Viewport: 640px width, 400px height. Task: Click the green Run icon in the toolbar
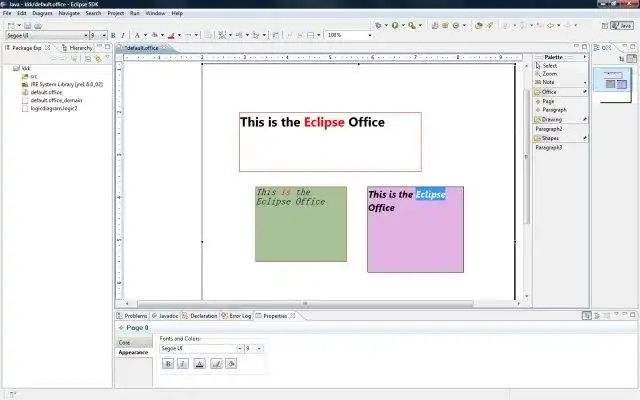tap(395, 25)
